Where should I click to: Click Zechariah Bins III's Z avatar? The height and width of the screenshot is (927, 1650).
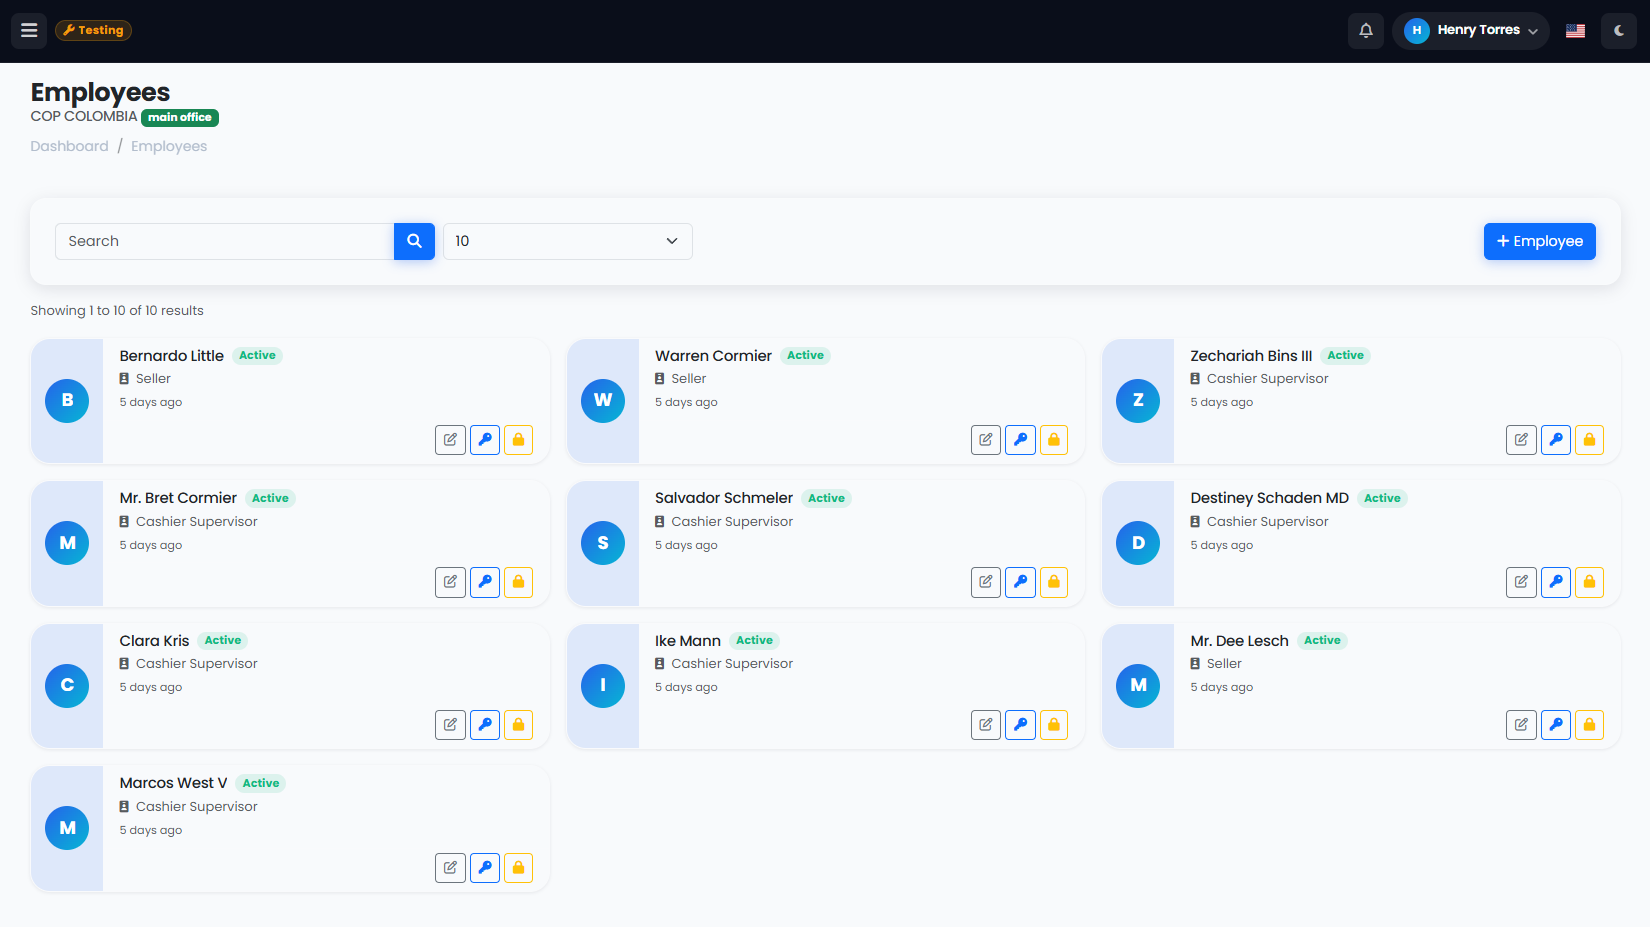[x=1138, y=400]
